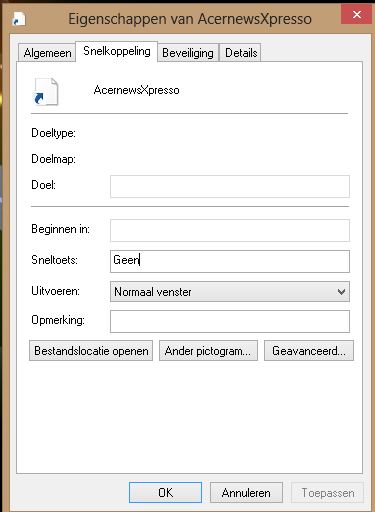Focus the Doel text field
Screen dimensions: 375x512
[x=230, y=186]
